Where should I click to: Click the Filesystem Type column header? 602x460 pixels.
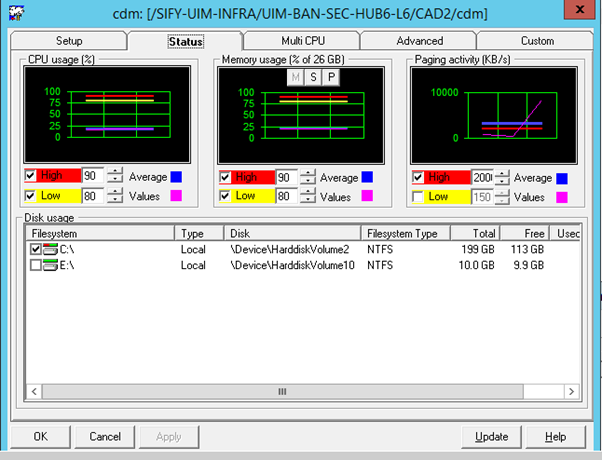tap(406, 233)
